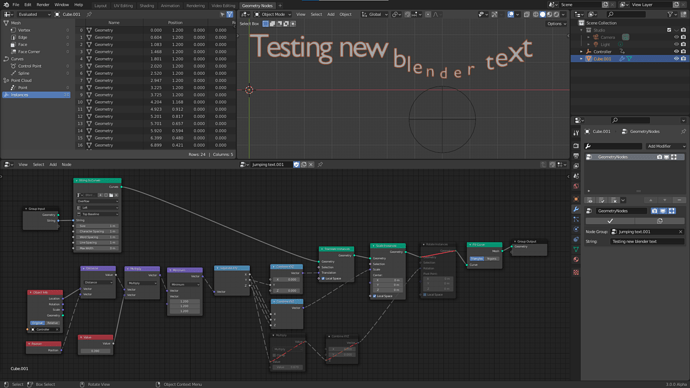
Task: Open the Object Mode dropdown
Action: point(273,15)
